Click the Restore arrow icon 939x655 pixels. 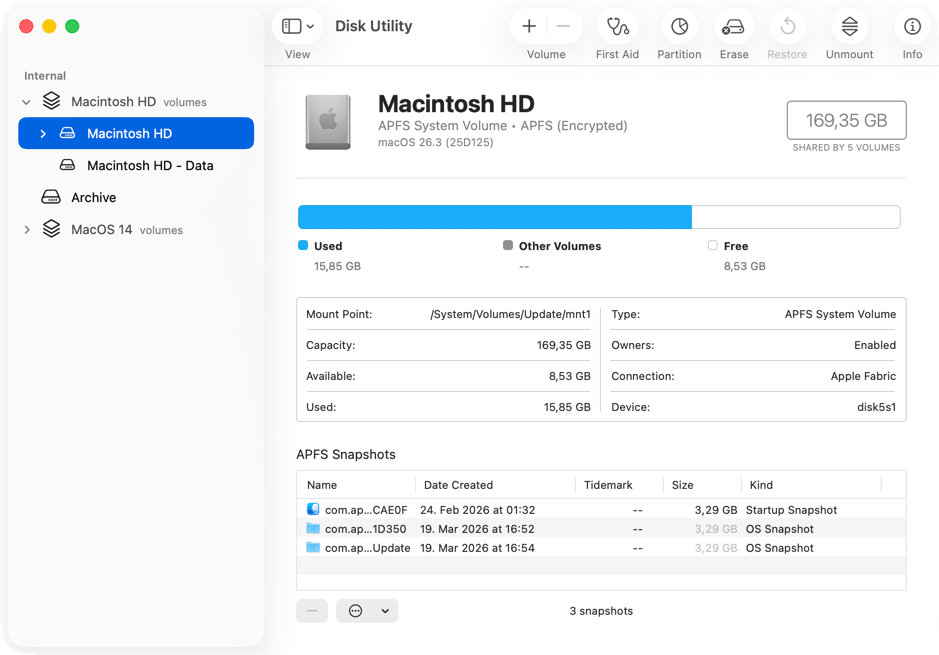click(x=787, y=26)
